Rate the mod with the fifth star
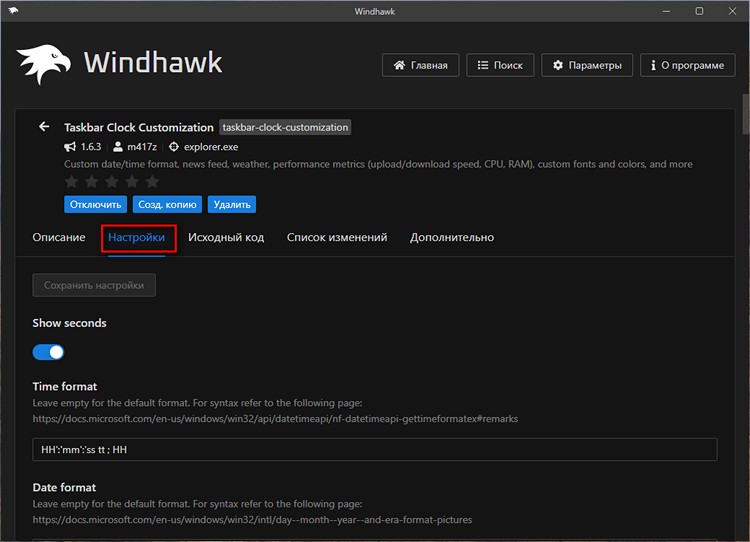This screenshot has height=542, width=750. tap(152, 182)
